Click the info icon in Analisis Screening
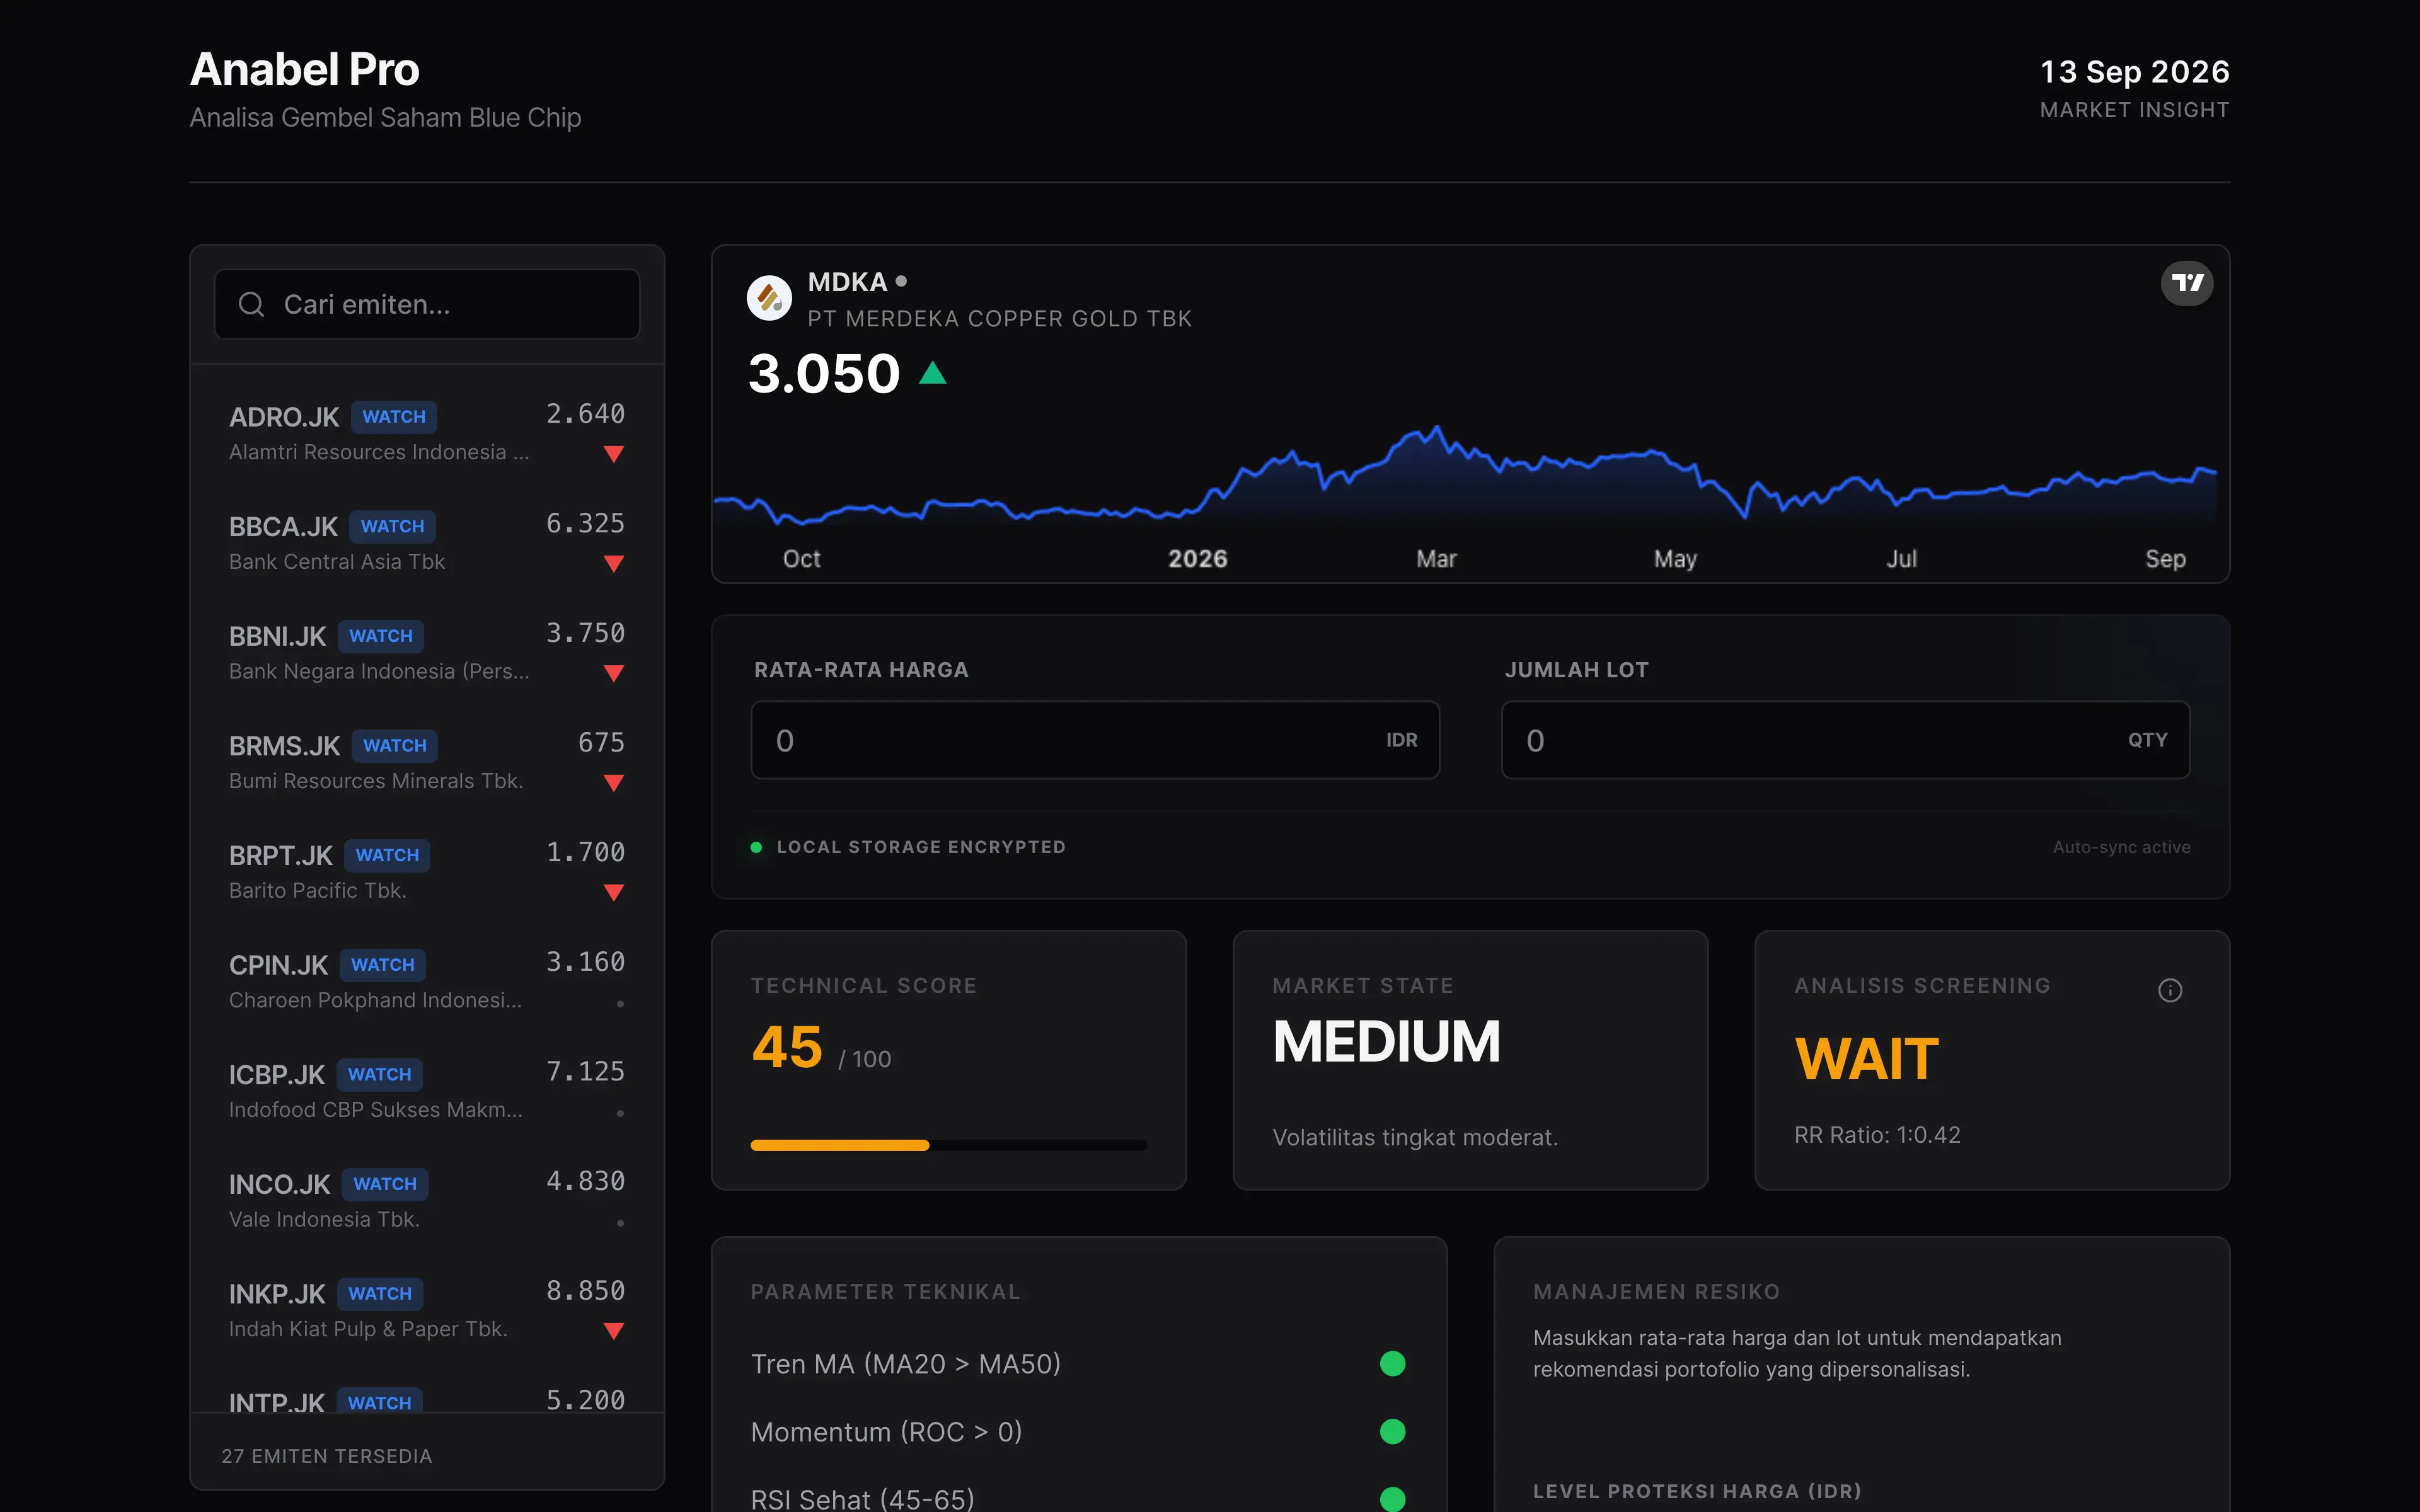Image resolution: width=2420 pixels, height=1512 pixels. tap(2170, 990)
